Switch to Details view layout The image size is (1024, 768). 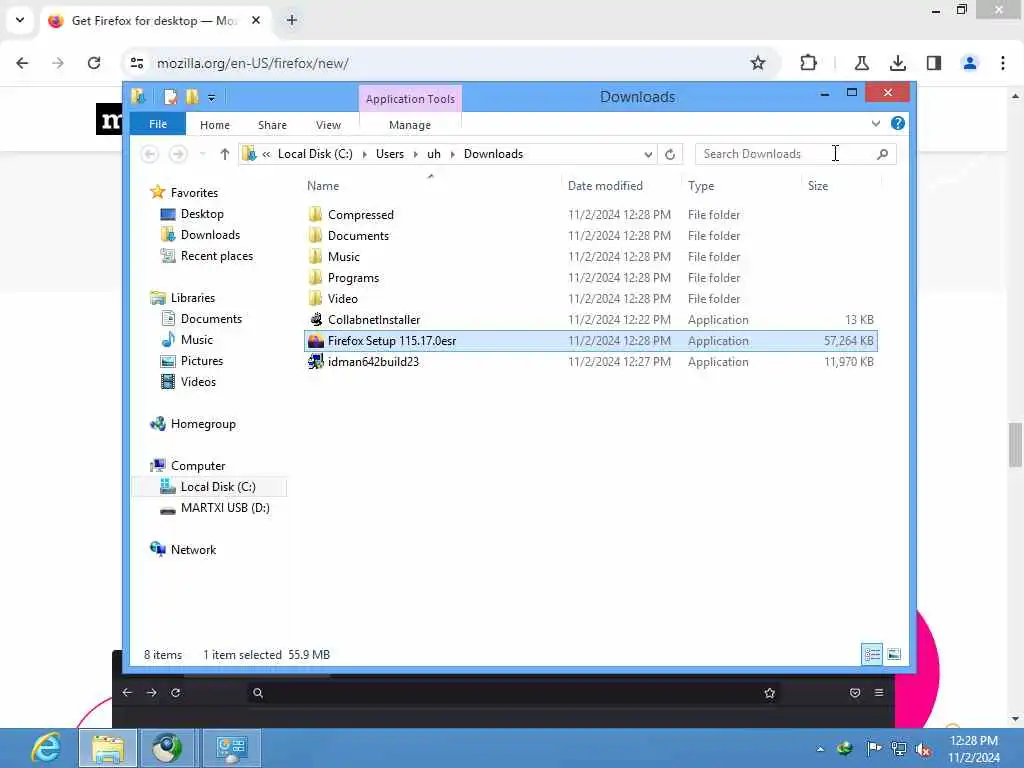pos(872,654)
